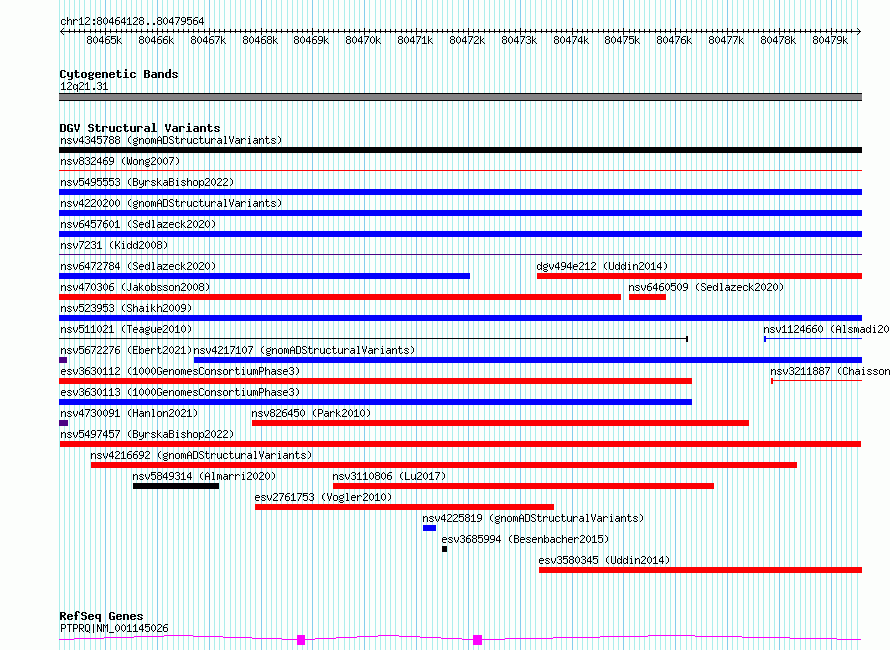
Task: Click the red esv3580345 variant bar
Action: pos(700,570)
